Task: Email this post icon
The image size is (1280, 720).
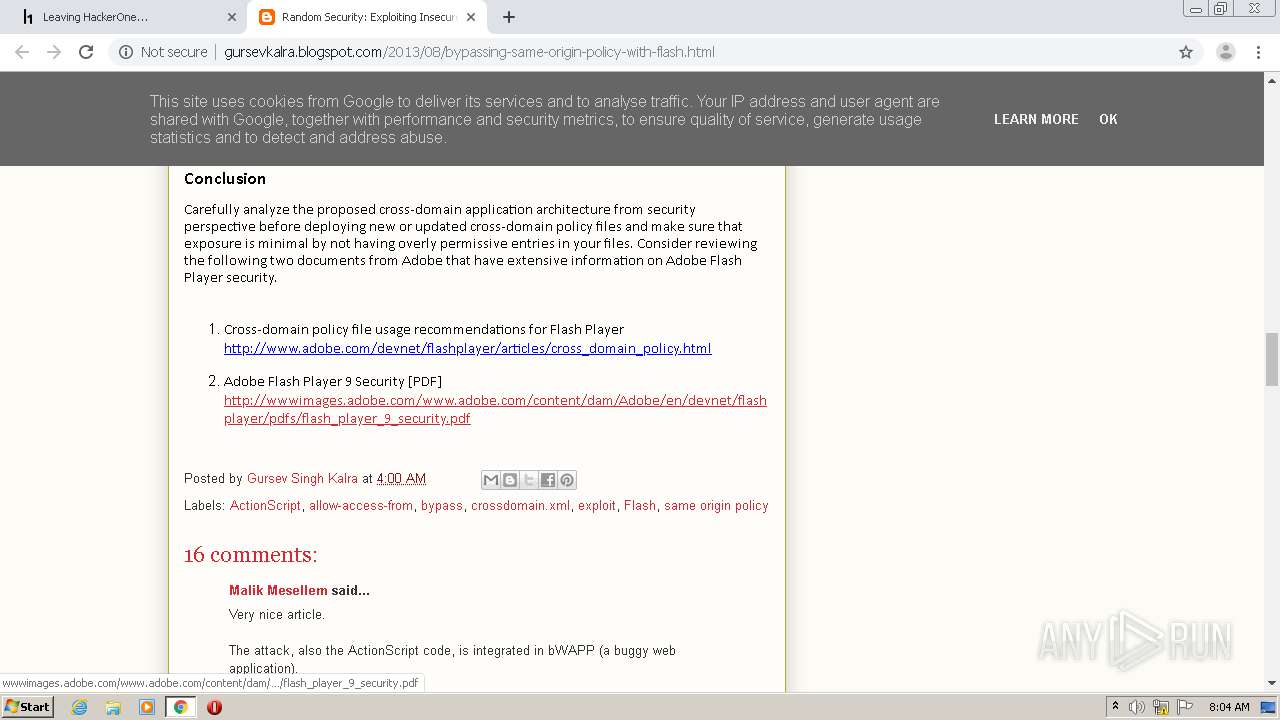Action: point(491,480)
